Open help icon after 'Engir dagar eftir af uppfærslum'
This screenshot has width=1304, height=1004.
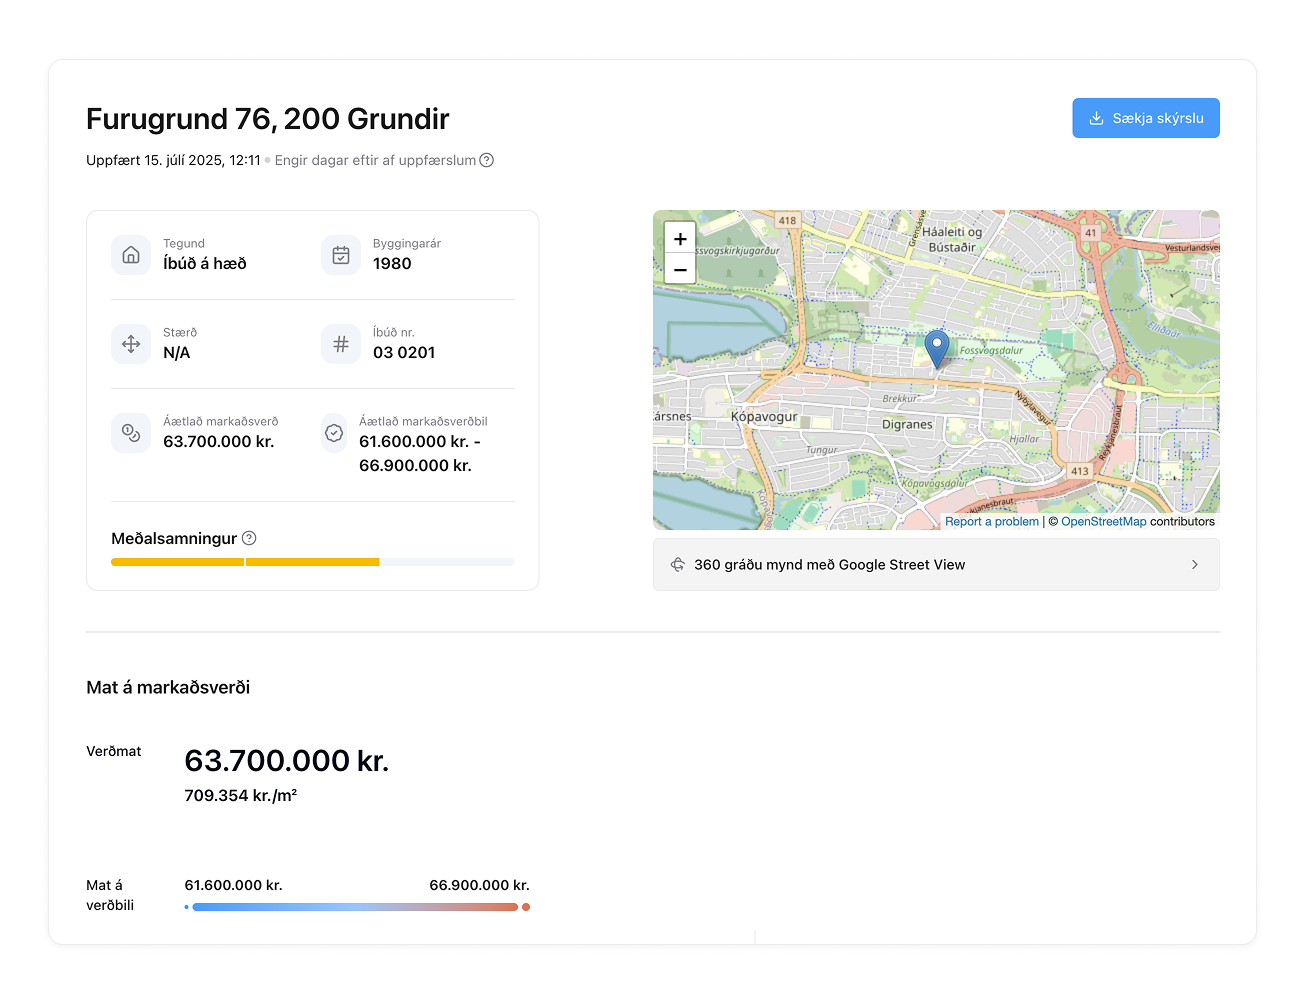pos(487,160)
